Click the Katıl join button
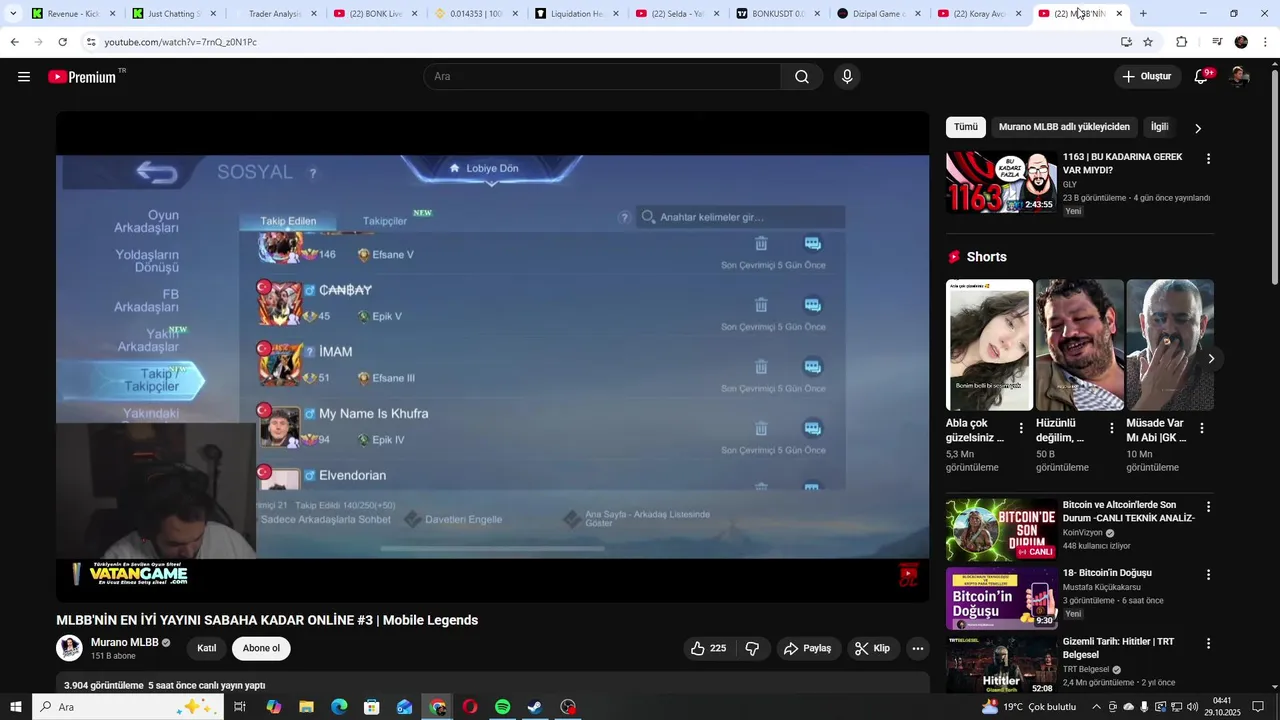This screenshot has height=720, width=1280. click(x=207, y=648)
